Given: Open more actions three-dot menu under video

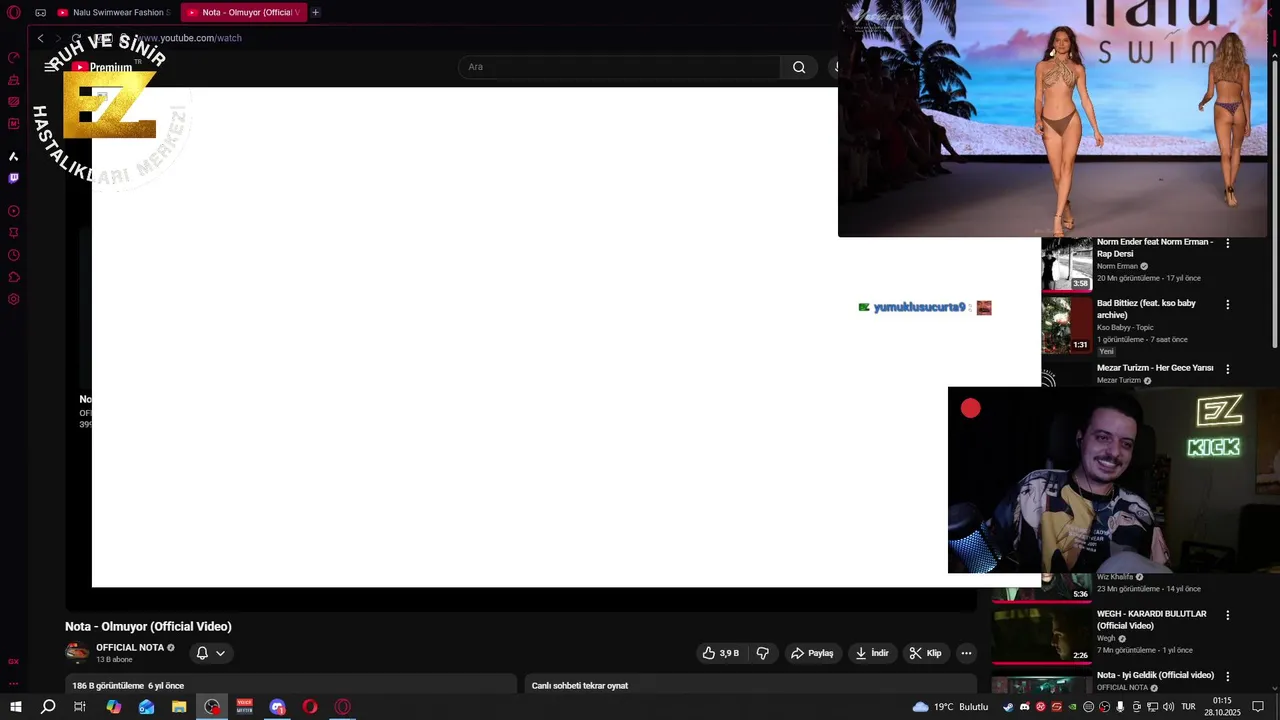Looking at the screenshot, I should (x=966, y=653).
